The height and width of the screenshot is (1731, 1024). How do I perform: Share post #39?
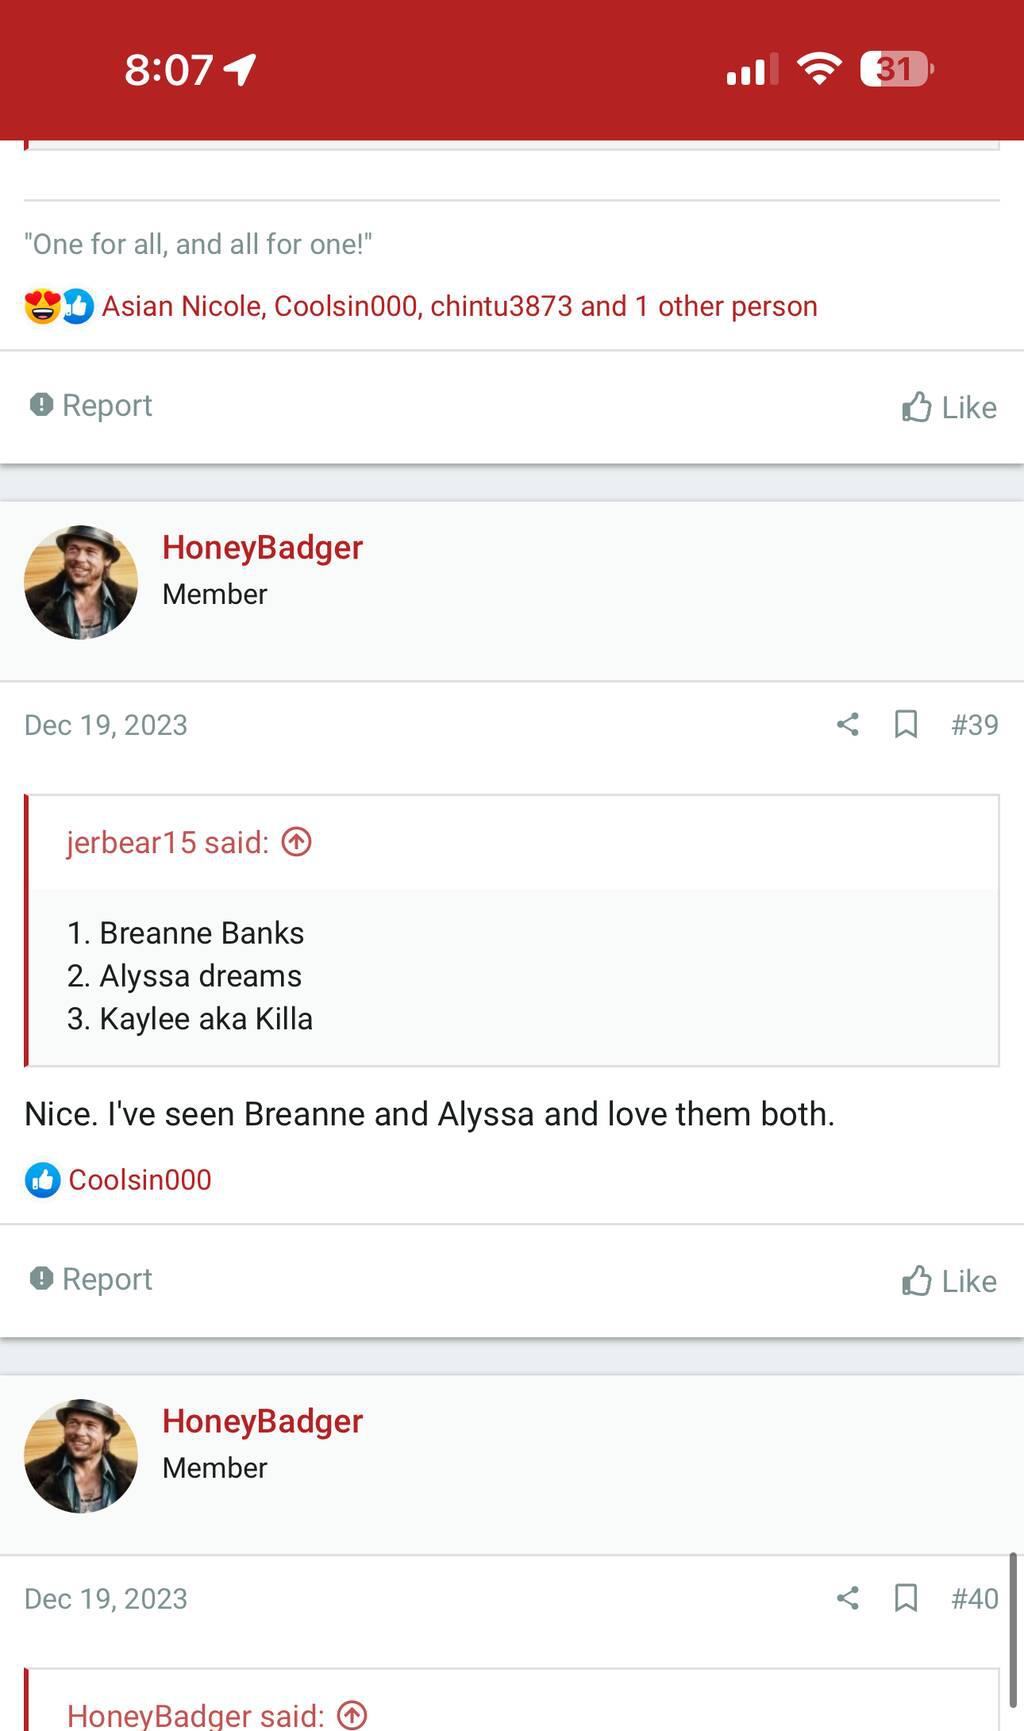[x=847, y=724]
